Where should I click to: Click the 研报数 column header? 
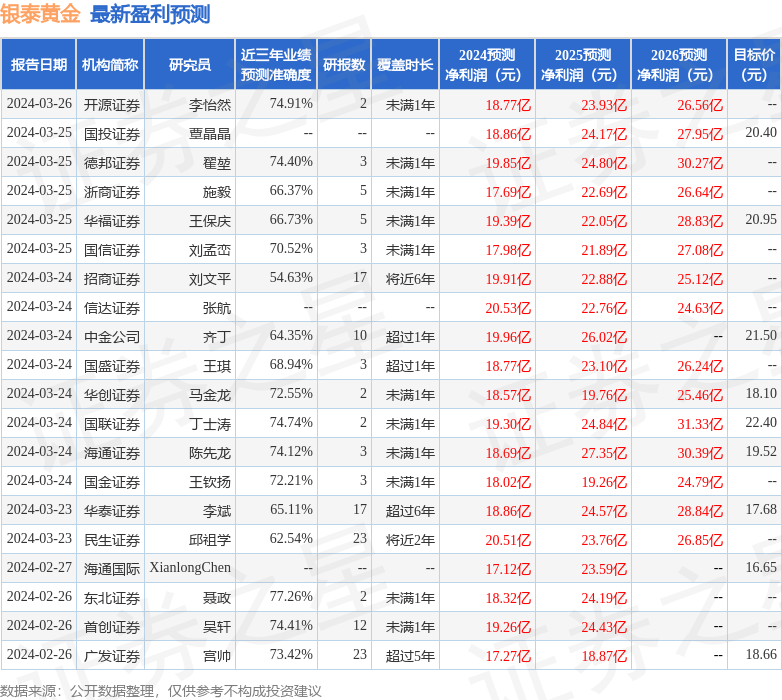tap(344, 64)
